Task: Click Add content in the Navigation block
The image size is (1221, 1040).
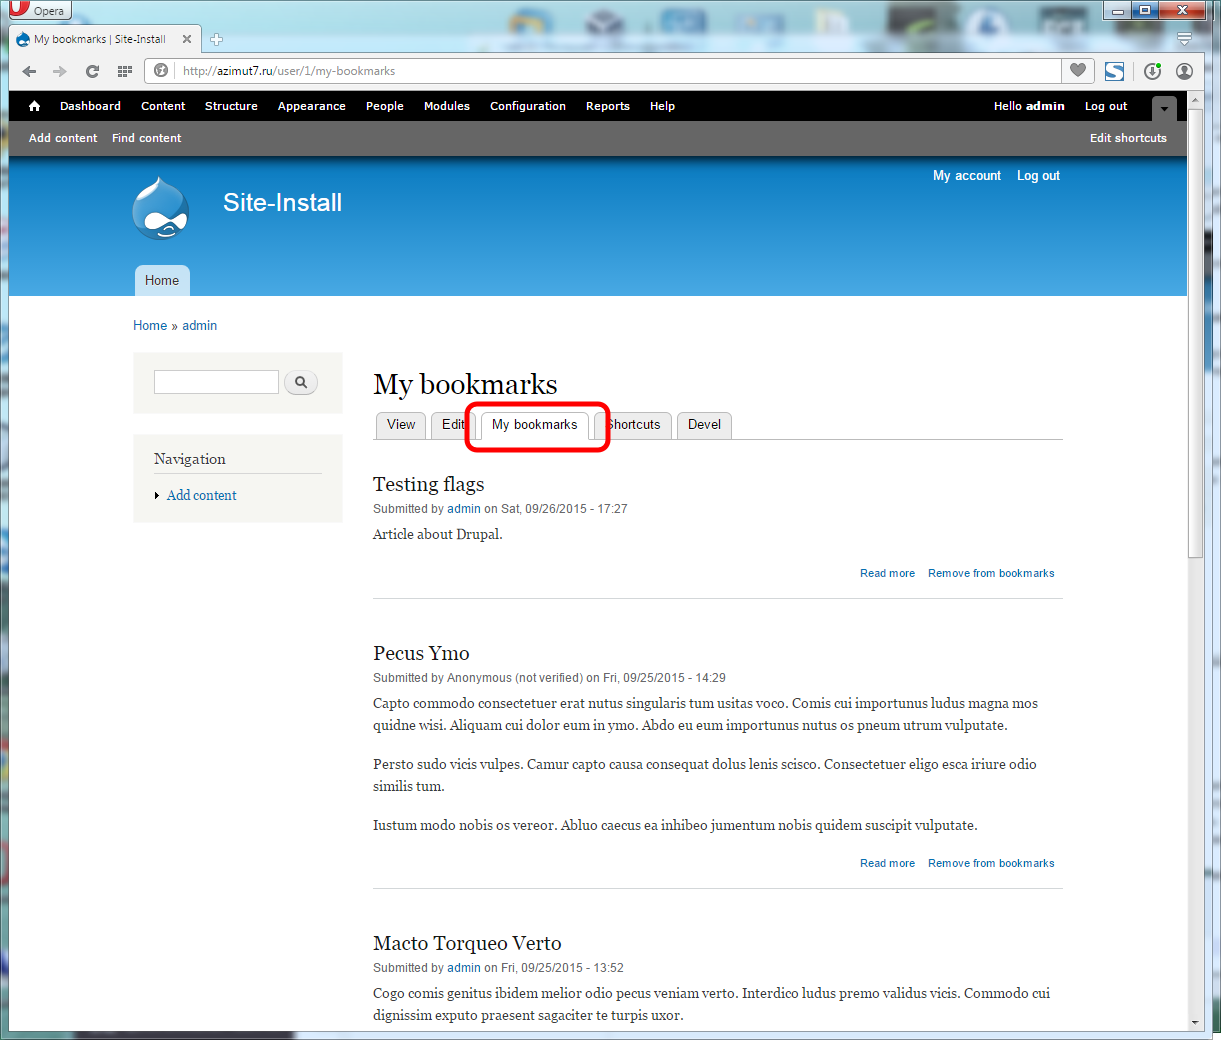Action: (x=202, y=495)
